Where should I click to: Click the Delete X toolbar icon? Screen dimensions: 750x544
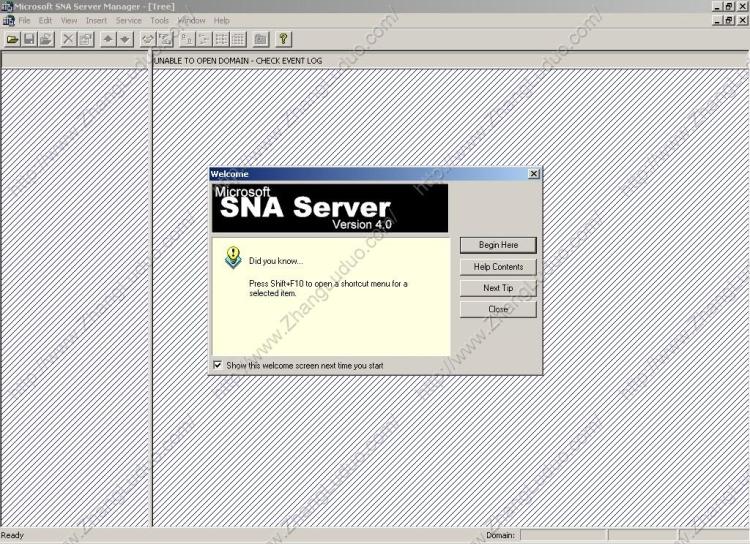click(68, 39)
